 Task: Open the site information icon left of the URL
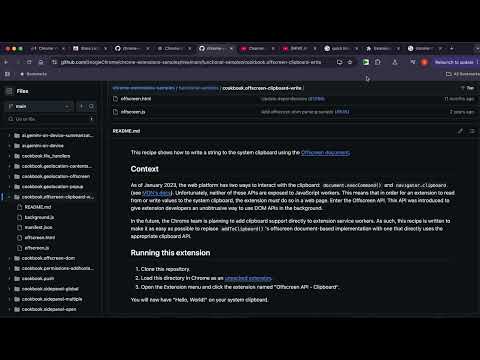[54, 62]
